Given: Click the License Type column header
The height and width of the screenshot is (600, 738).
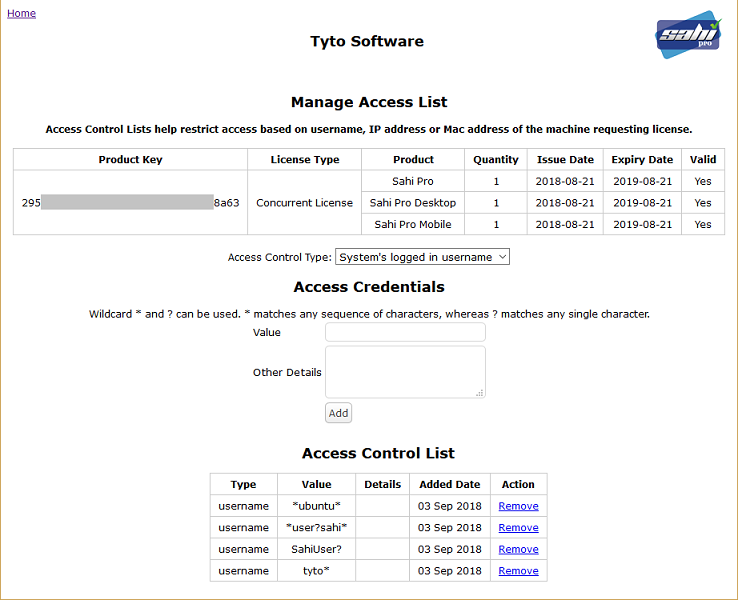Looking at the screenshot, I should pyautogui.click(x=304, y=160).
